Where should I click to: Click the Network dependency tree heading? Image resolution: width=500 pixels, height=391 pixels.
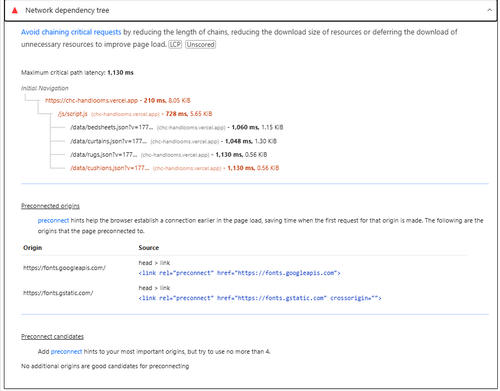coord(67,10)
